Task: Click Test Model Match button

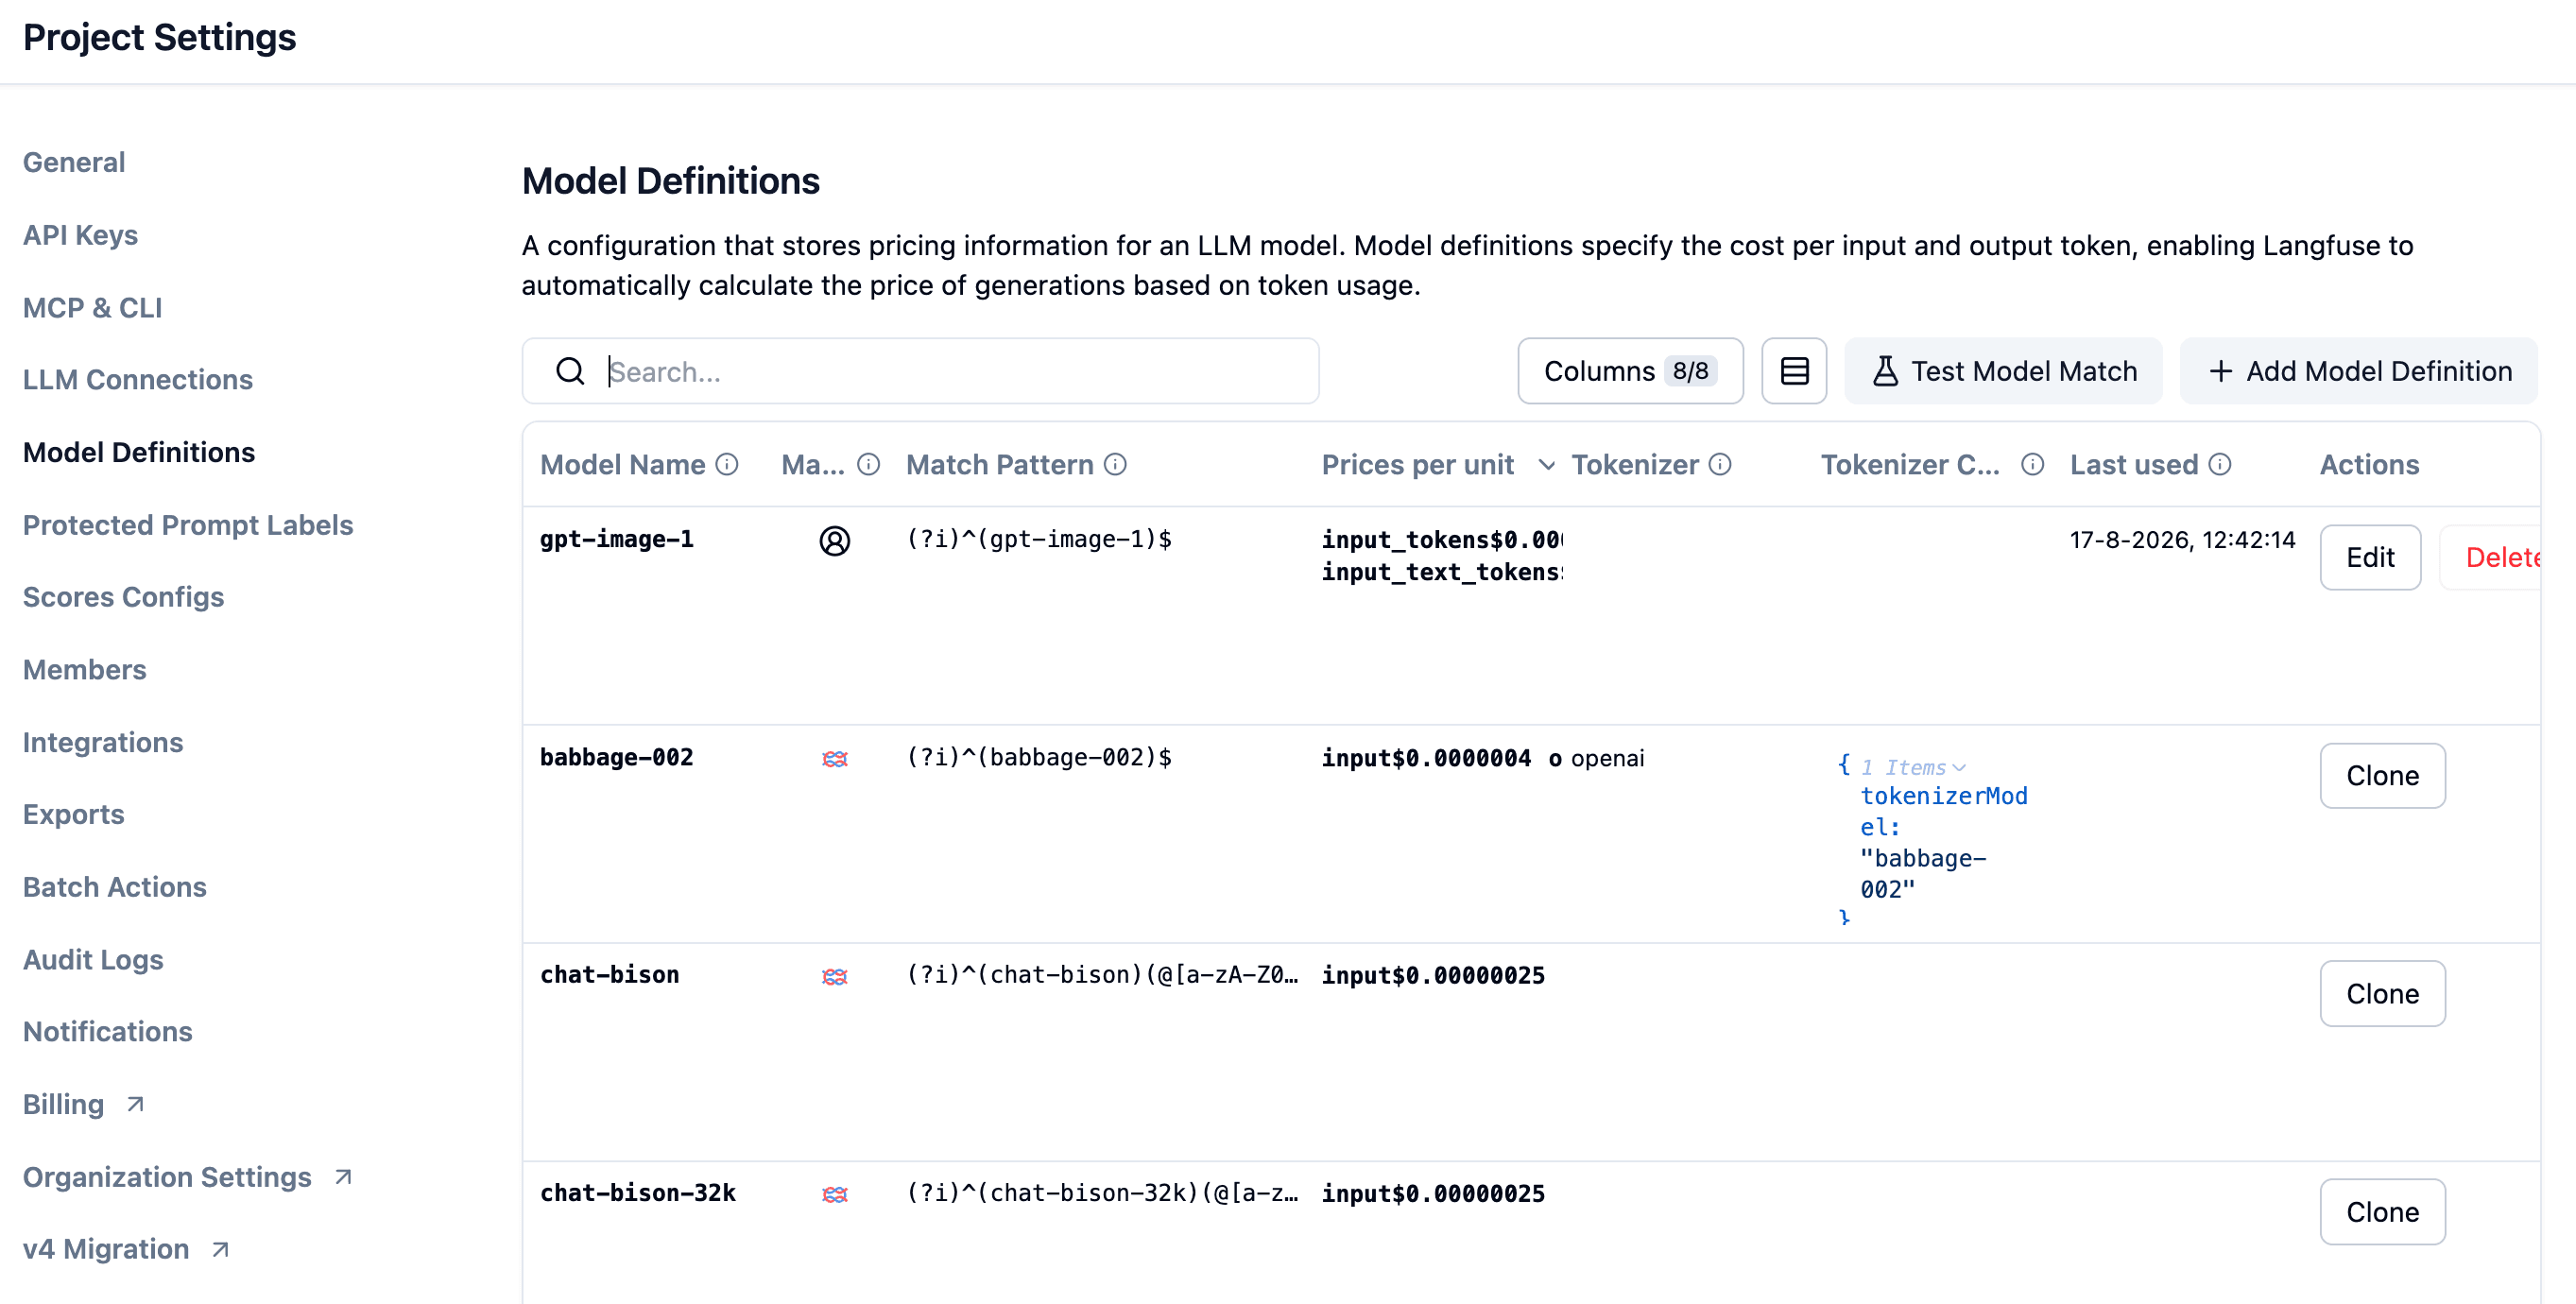Action: point(2003,371)
